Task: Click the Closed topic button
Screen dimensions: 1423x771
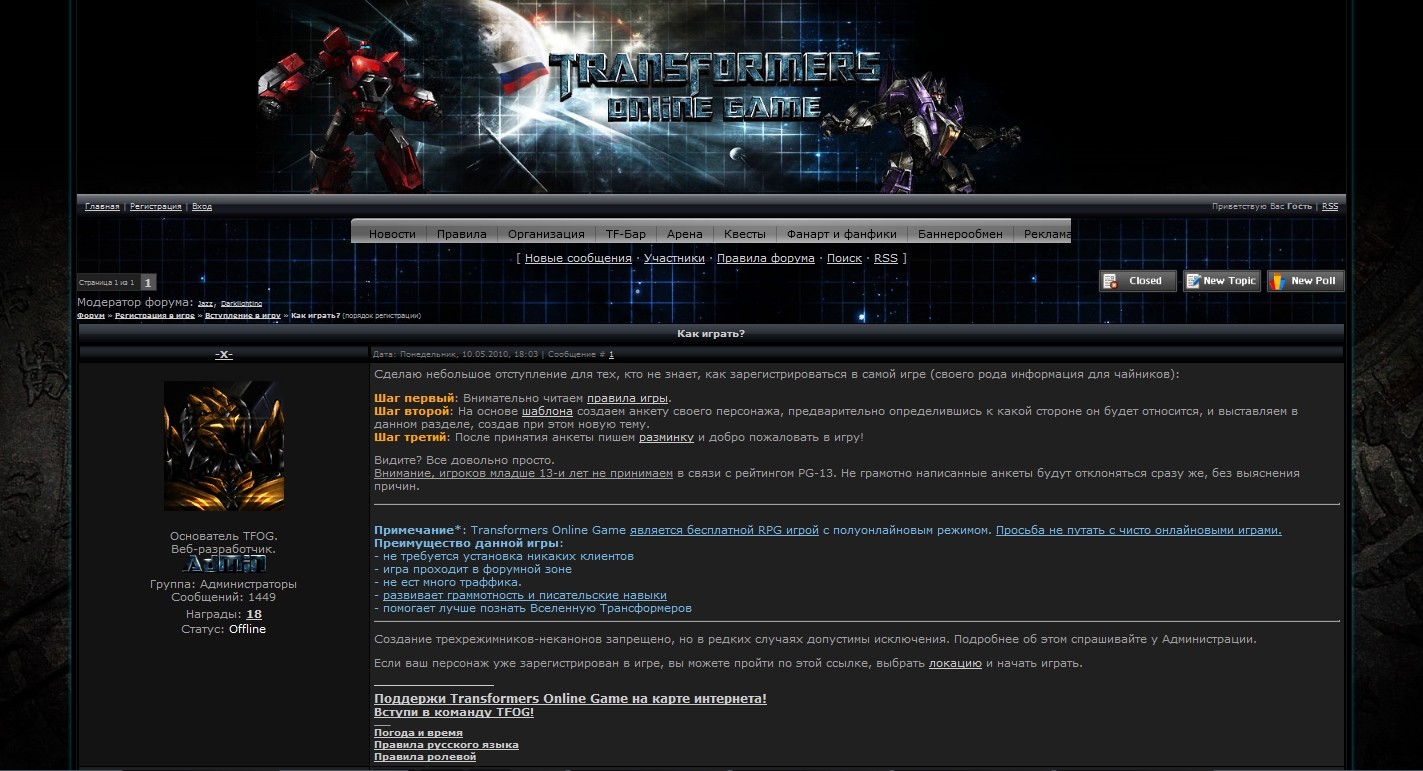Action: coord(1137,281)
